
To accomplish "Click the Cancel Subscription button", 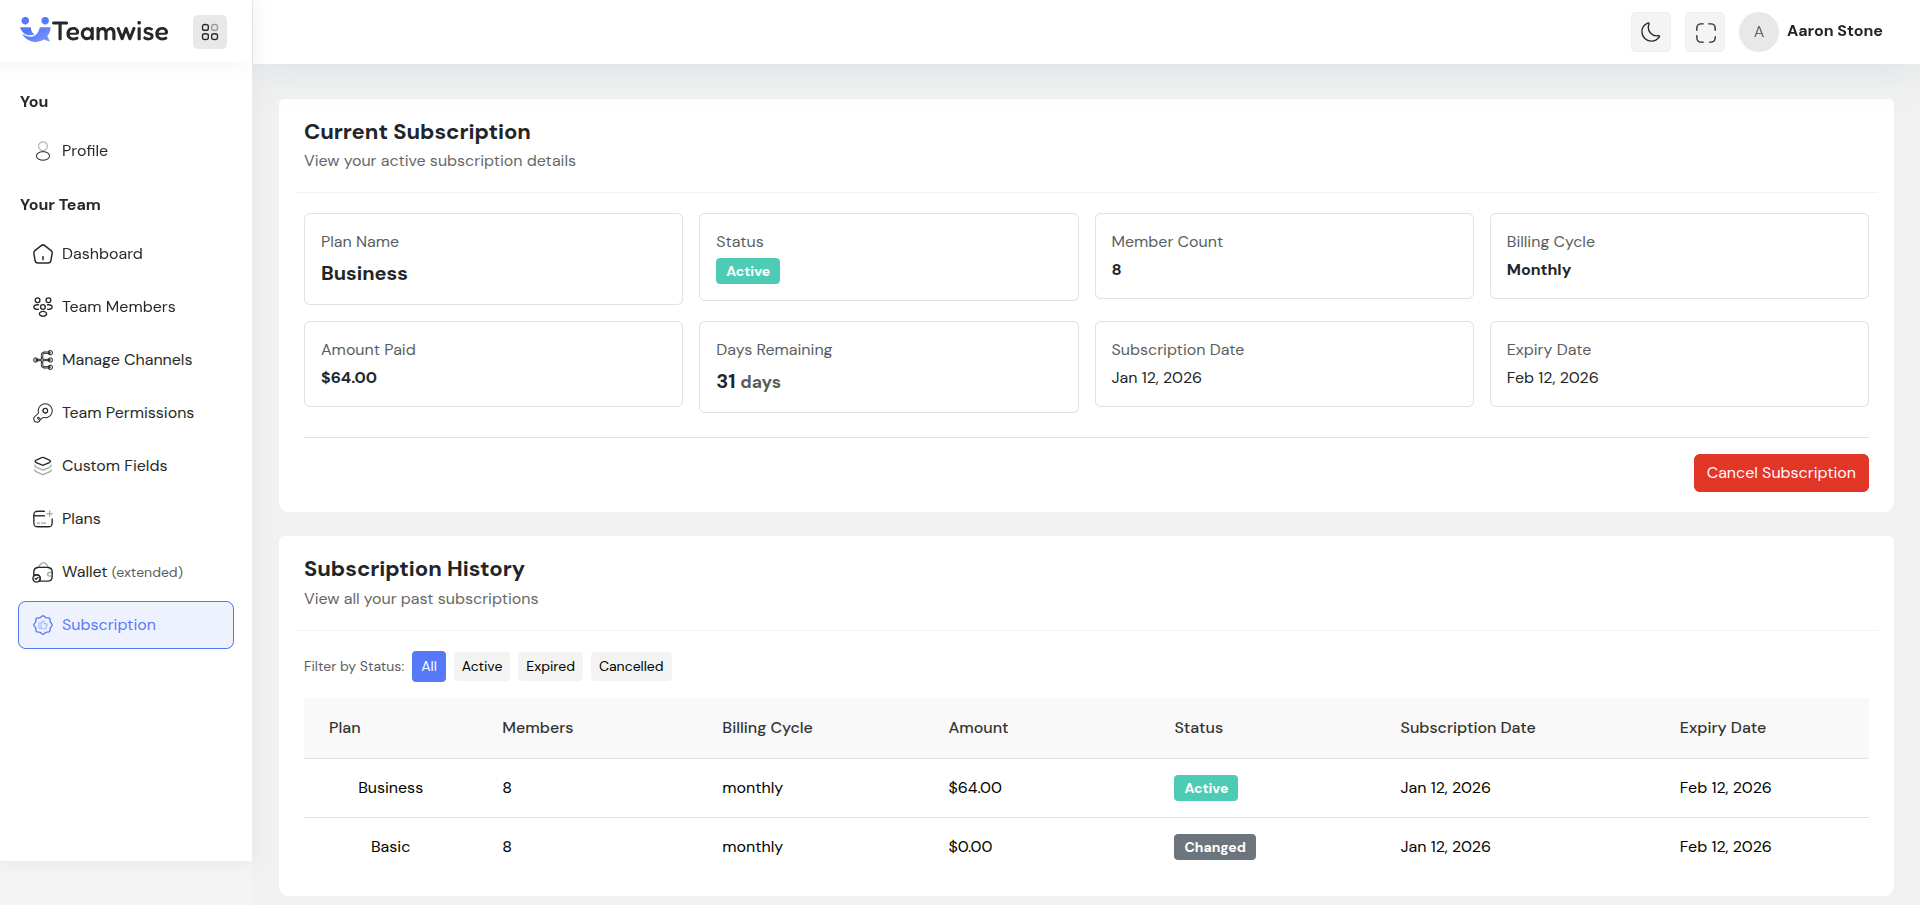I will coord(1781,472).
